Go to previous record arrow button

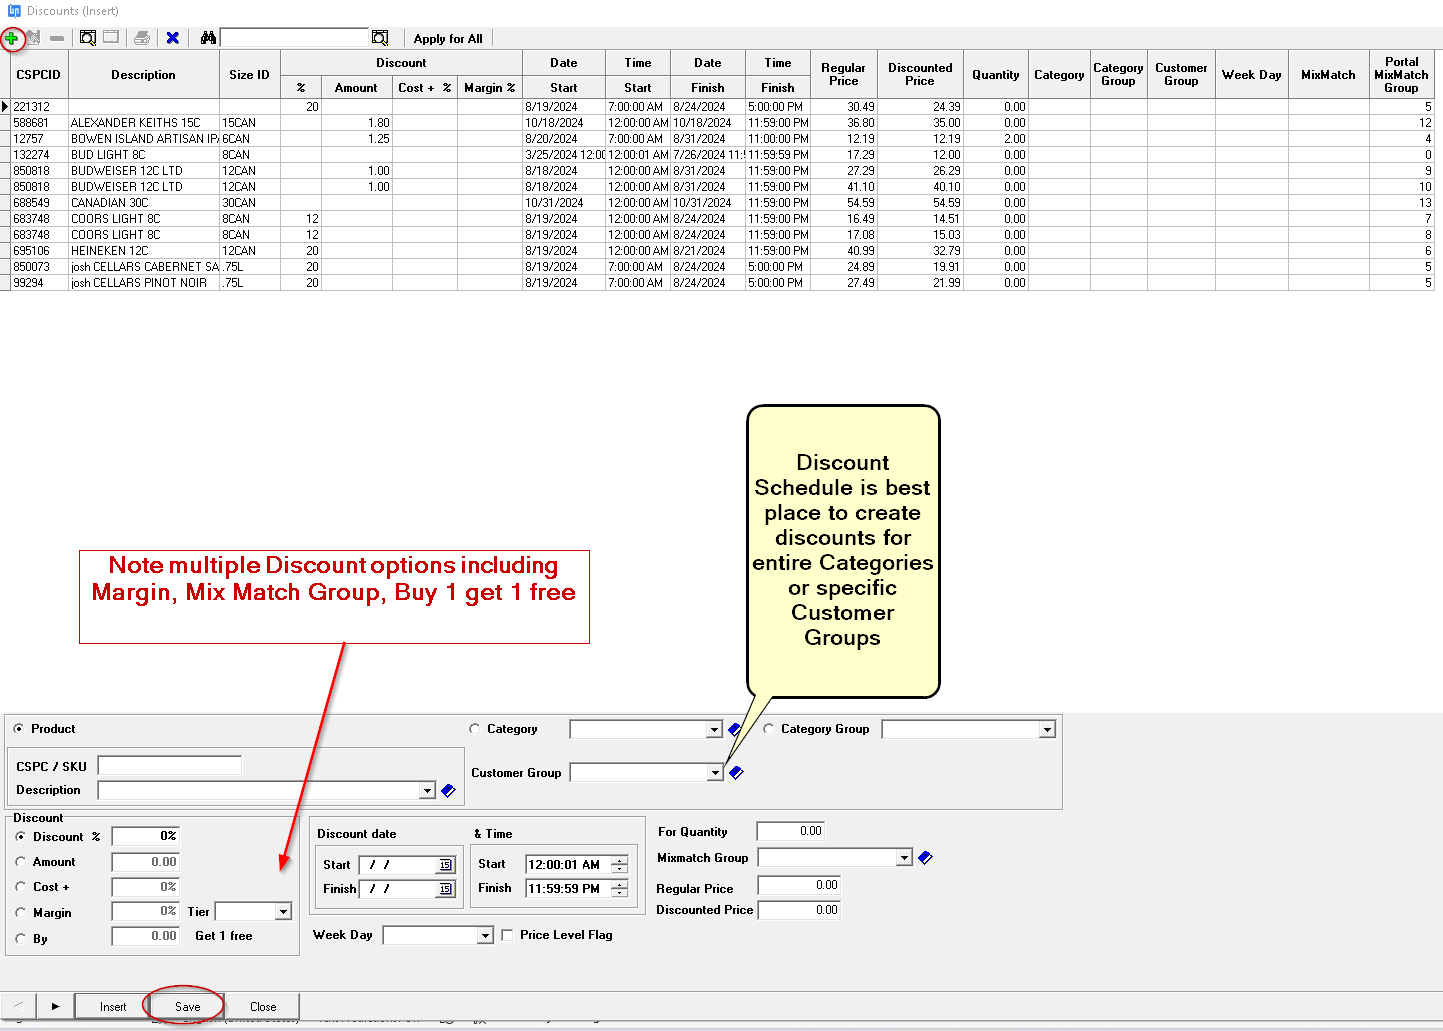[19, 1006]
